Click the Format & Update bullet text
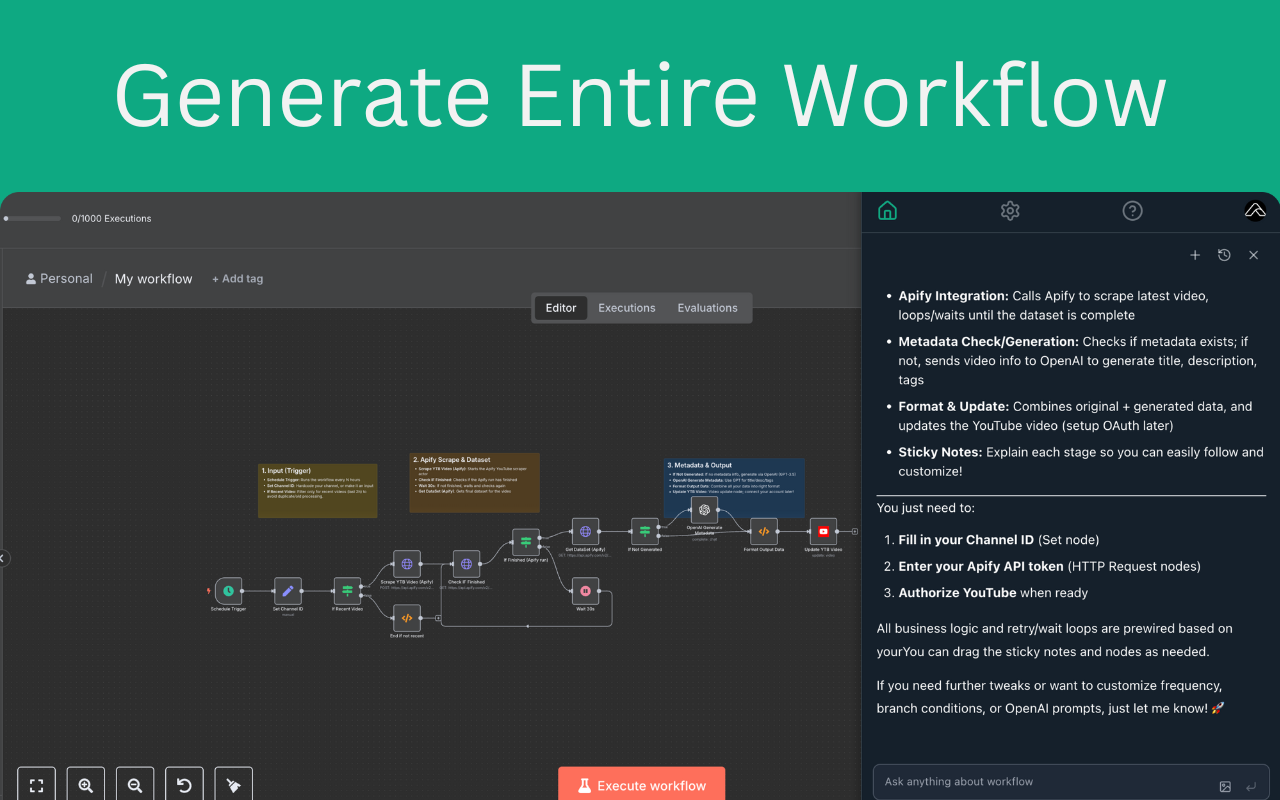 click(1075, 415)
